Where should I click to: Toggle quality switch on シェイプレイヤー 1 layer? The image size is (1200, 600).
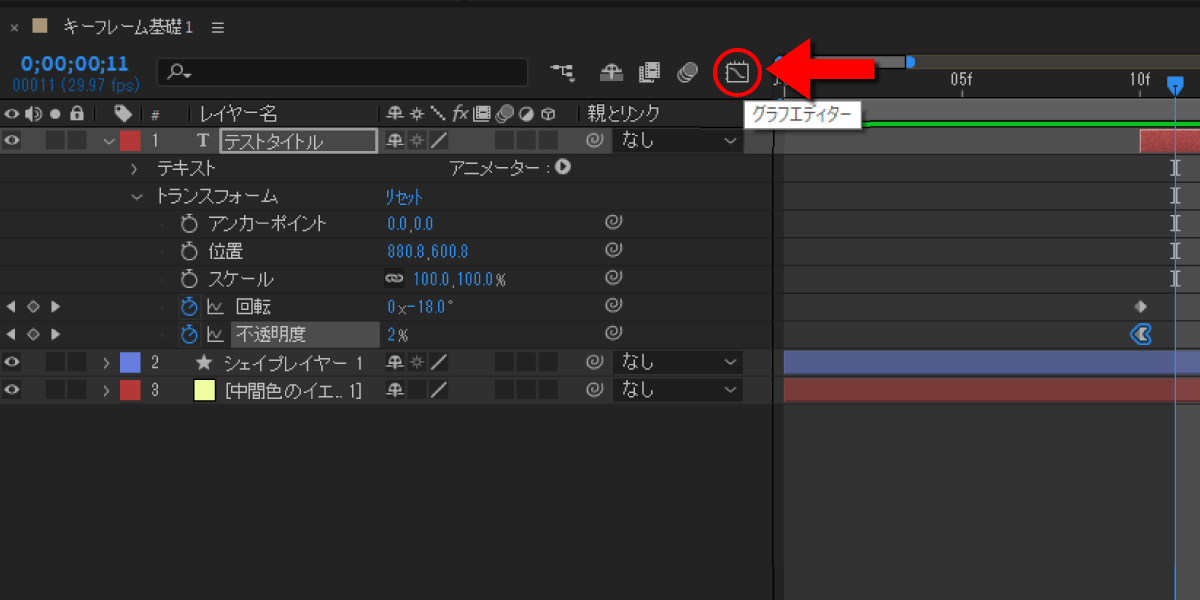(439, 362)
